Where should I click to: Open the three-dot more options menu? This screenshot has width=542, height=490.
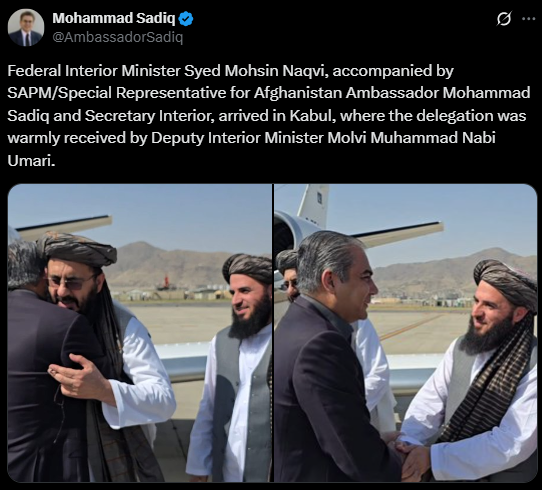(x=529, y=19)
